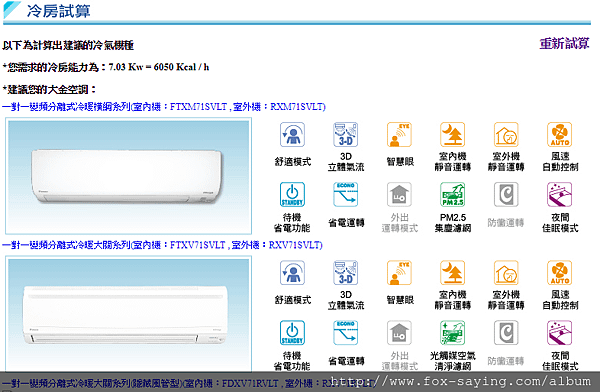Screen dimensions: 600x392
Task: Click 省電運轉 econo icon for FTXV71SVLT
Action: tap(346, 333)
